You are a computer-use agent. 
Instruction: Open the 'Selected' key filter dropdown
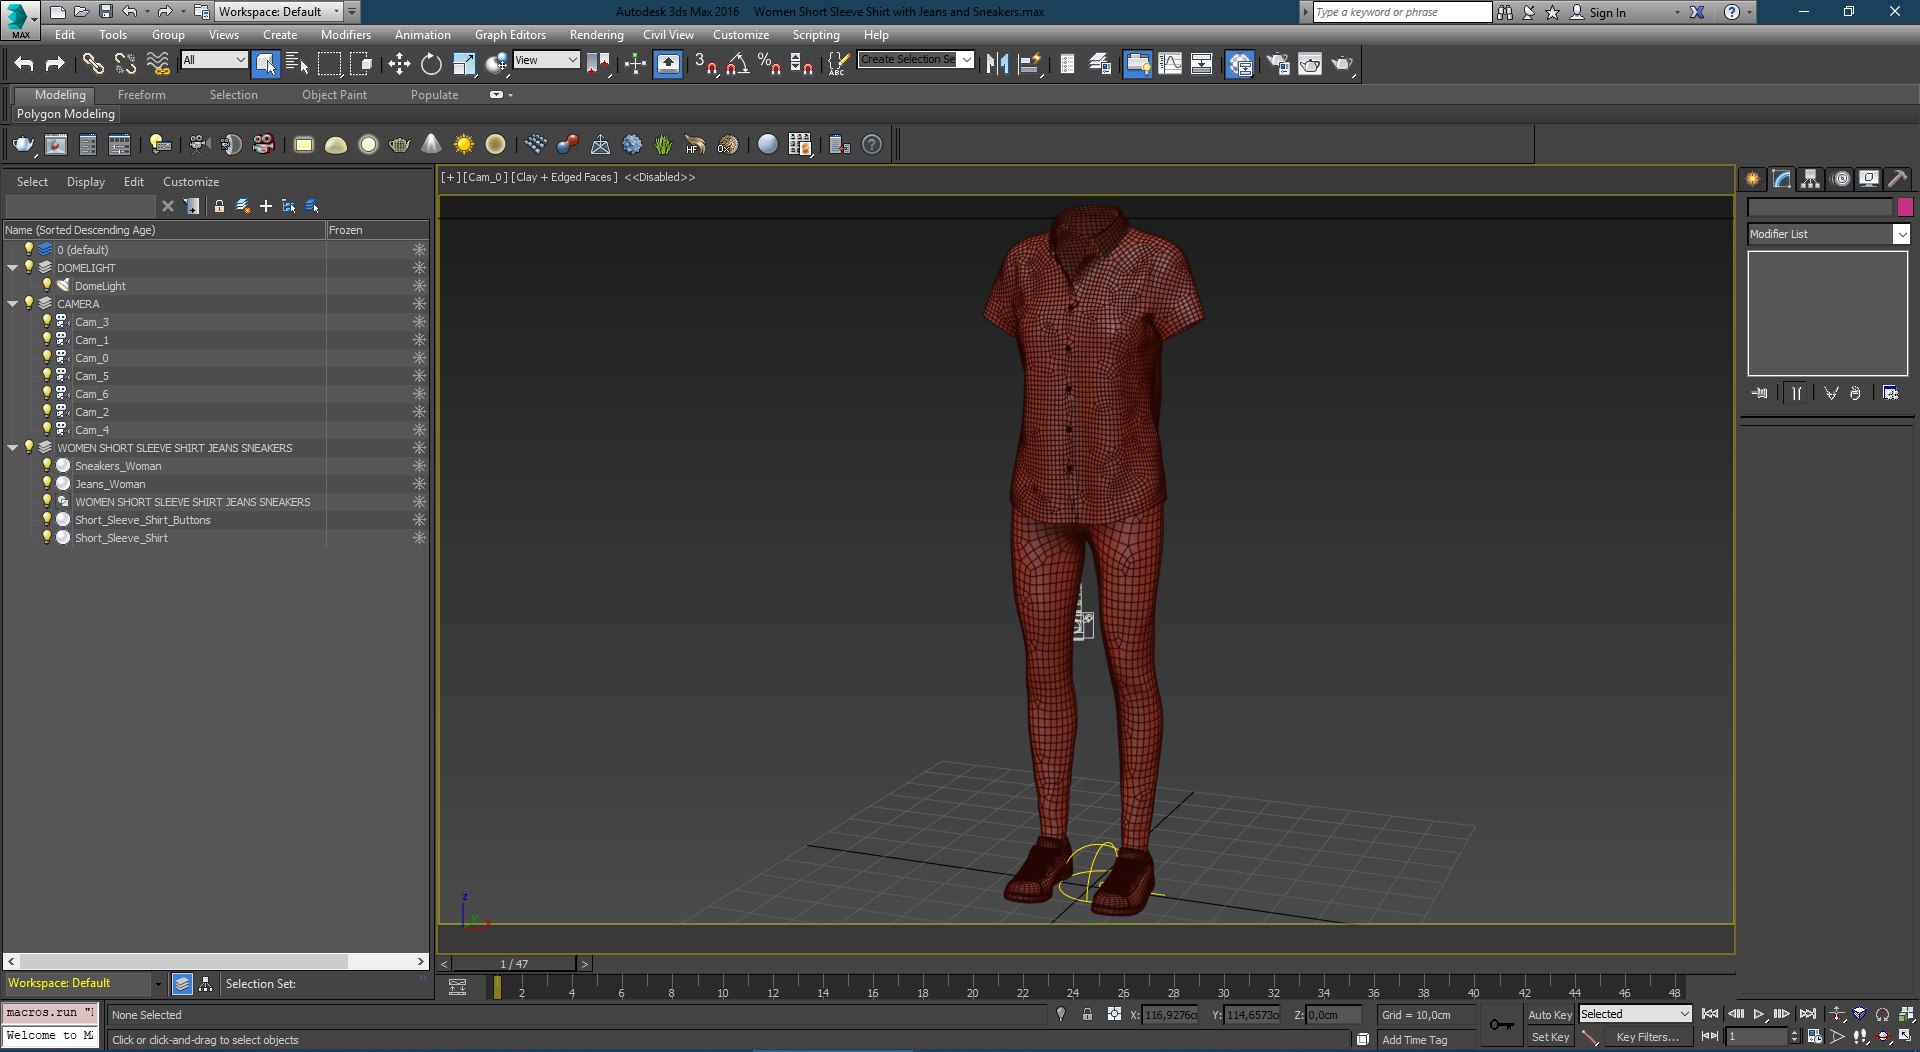(x=1634, y=1014)
